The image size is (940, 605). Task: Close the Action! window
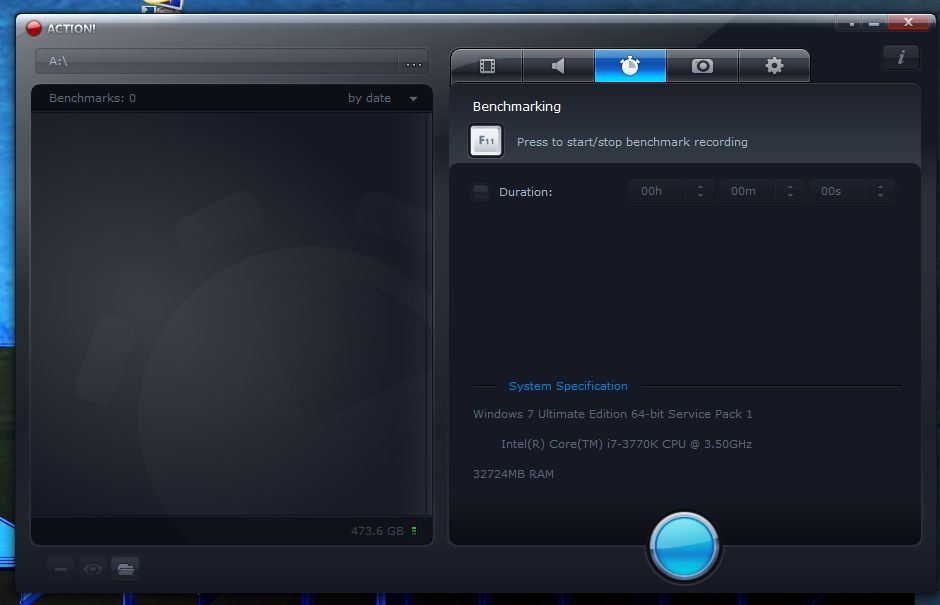tap(908, 23)
